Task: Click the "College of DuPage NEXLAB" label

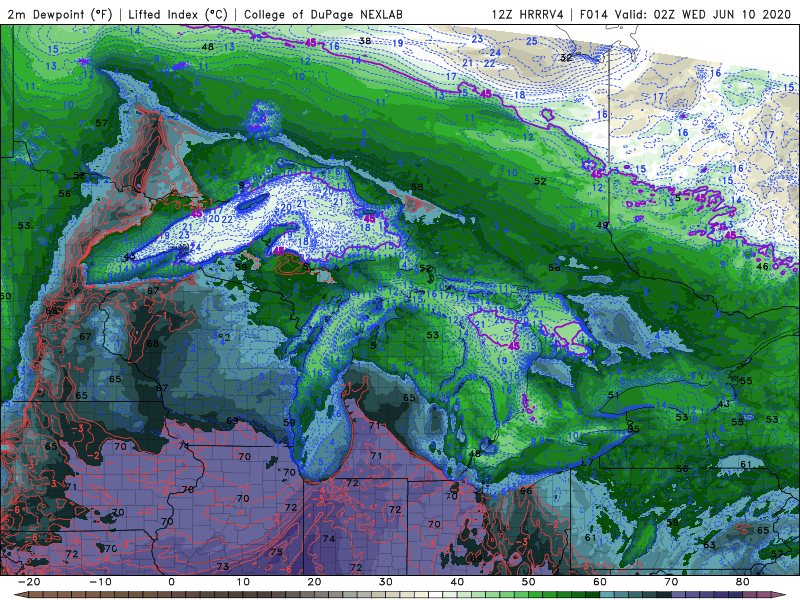Action: [323, 14]
